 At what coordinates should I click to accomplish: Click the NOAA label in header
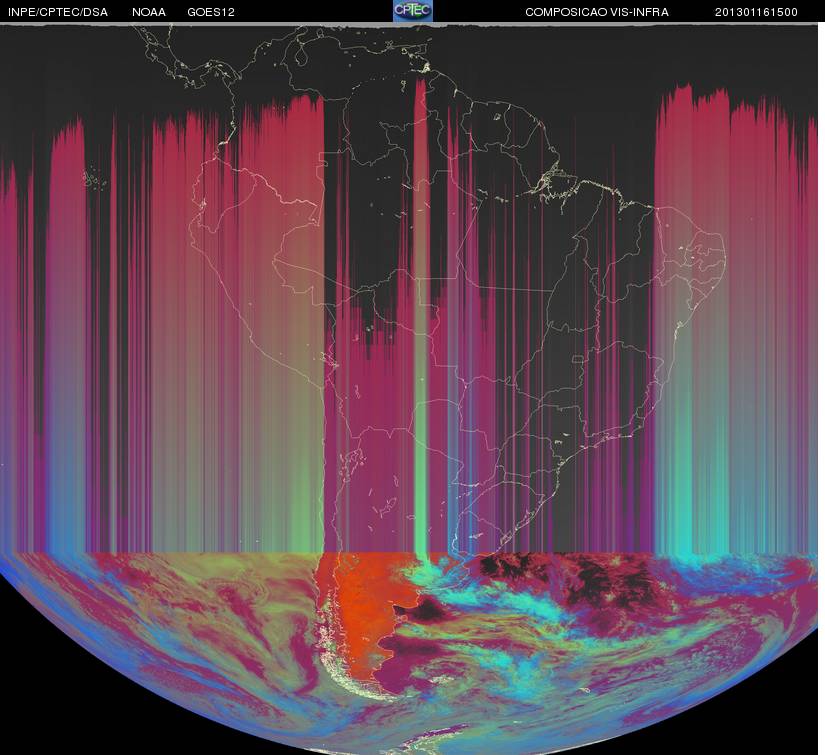tap(149, 12)
